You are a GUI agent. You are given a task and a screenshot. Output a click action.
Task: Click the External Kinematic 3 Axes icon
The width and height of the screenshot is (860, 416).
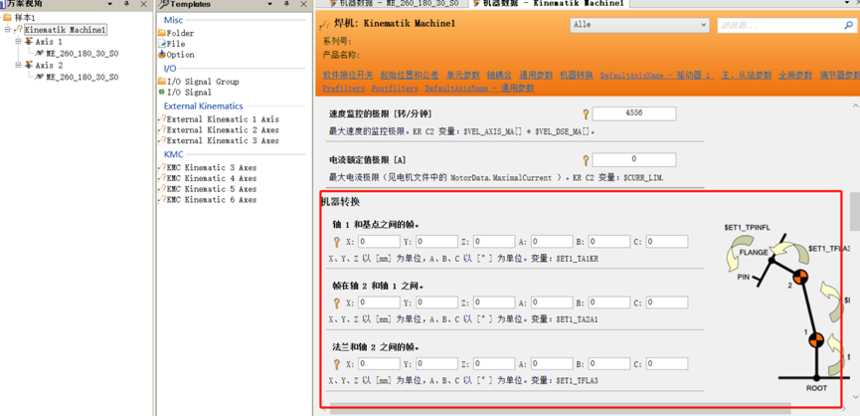click(x=162, y=140)
